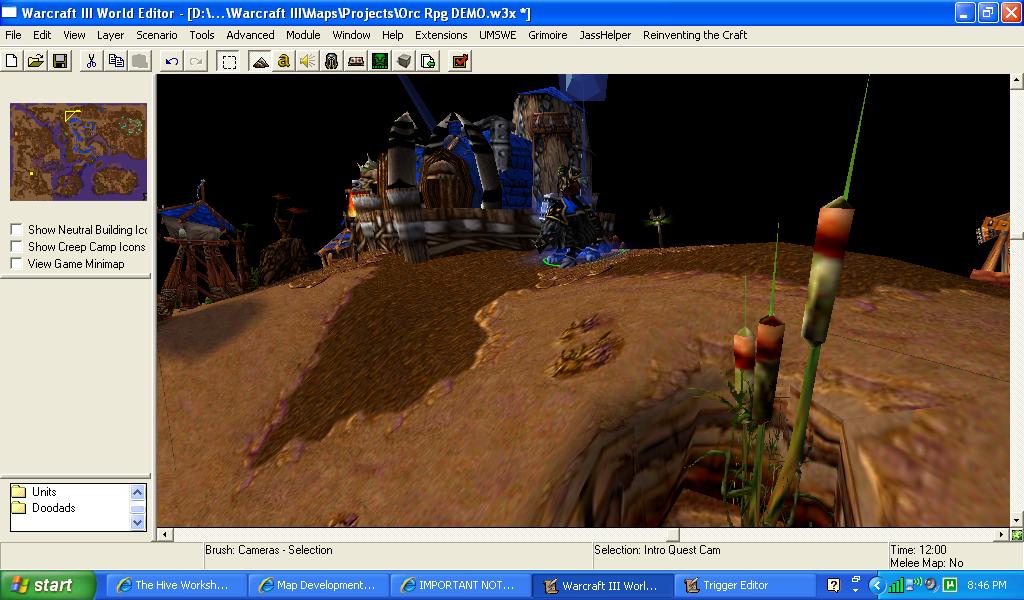
Task: Undo last action with Undo arrow
Action: coord(172,61)
